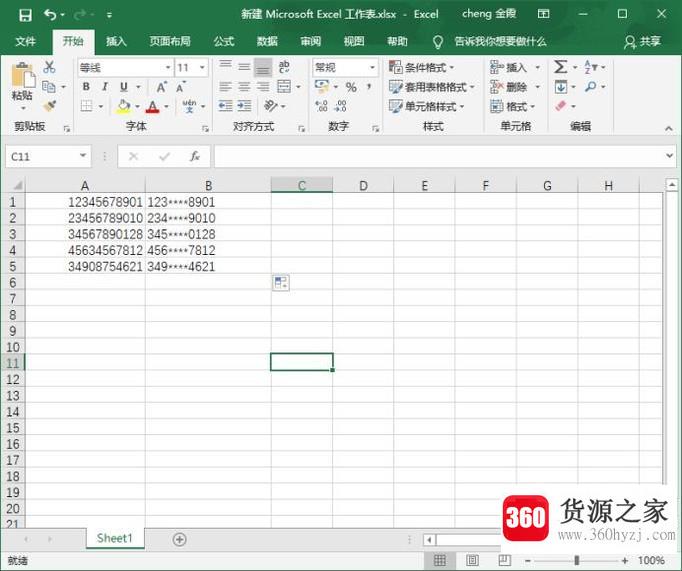Toggle Align Left

pyautogui.click(x=225, y=87)
